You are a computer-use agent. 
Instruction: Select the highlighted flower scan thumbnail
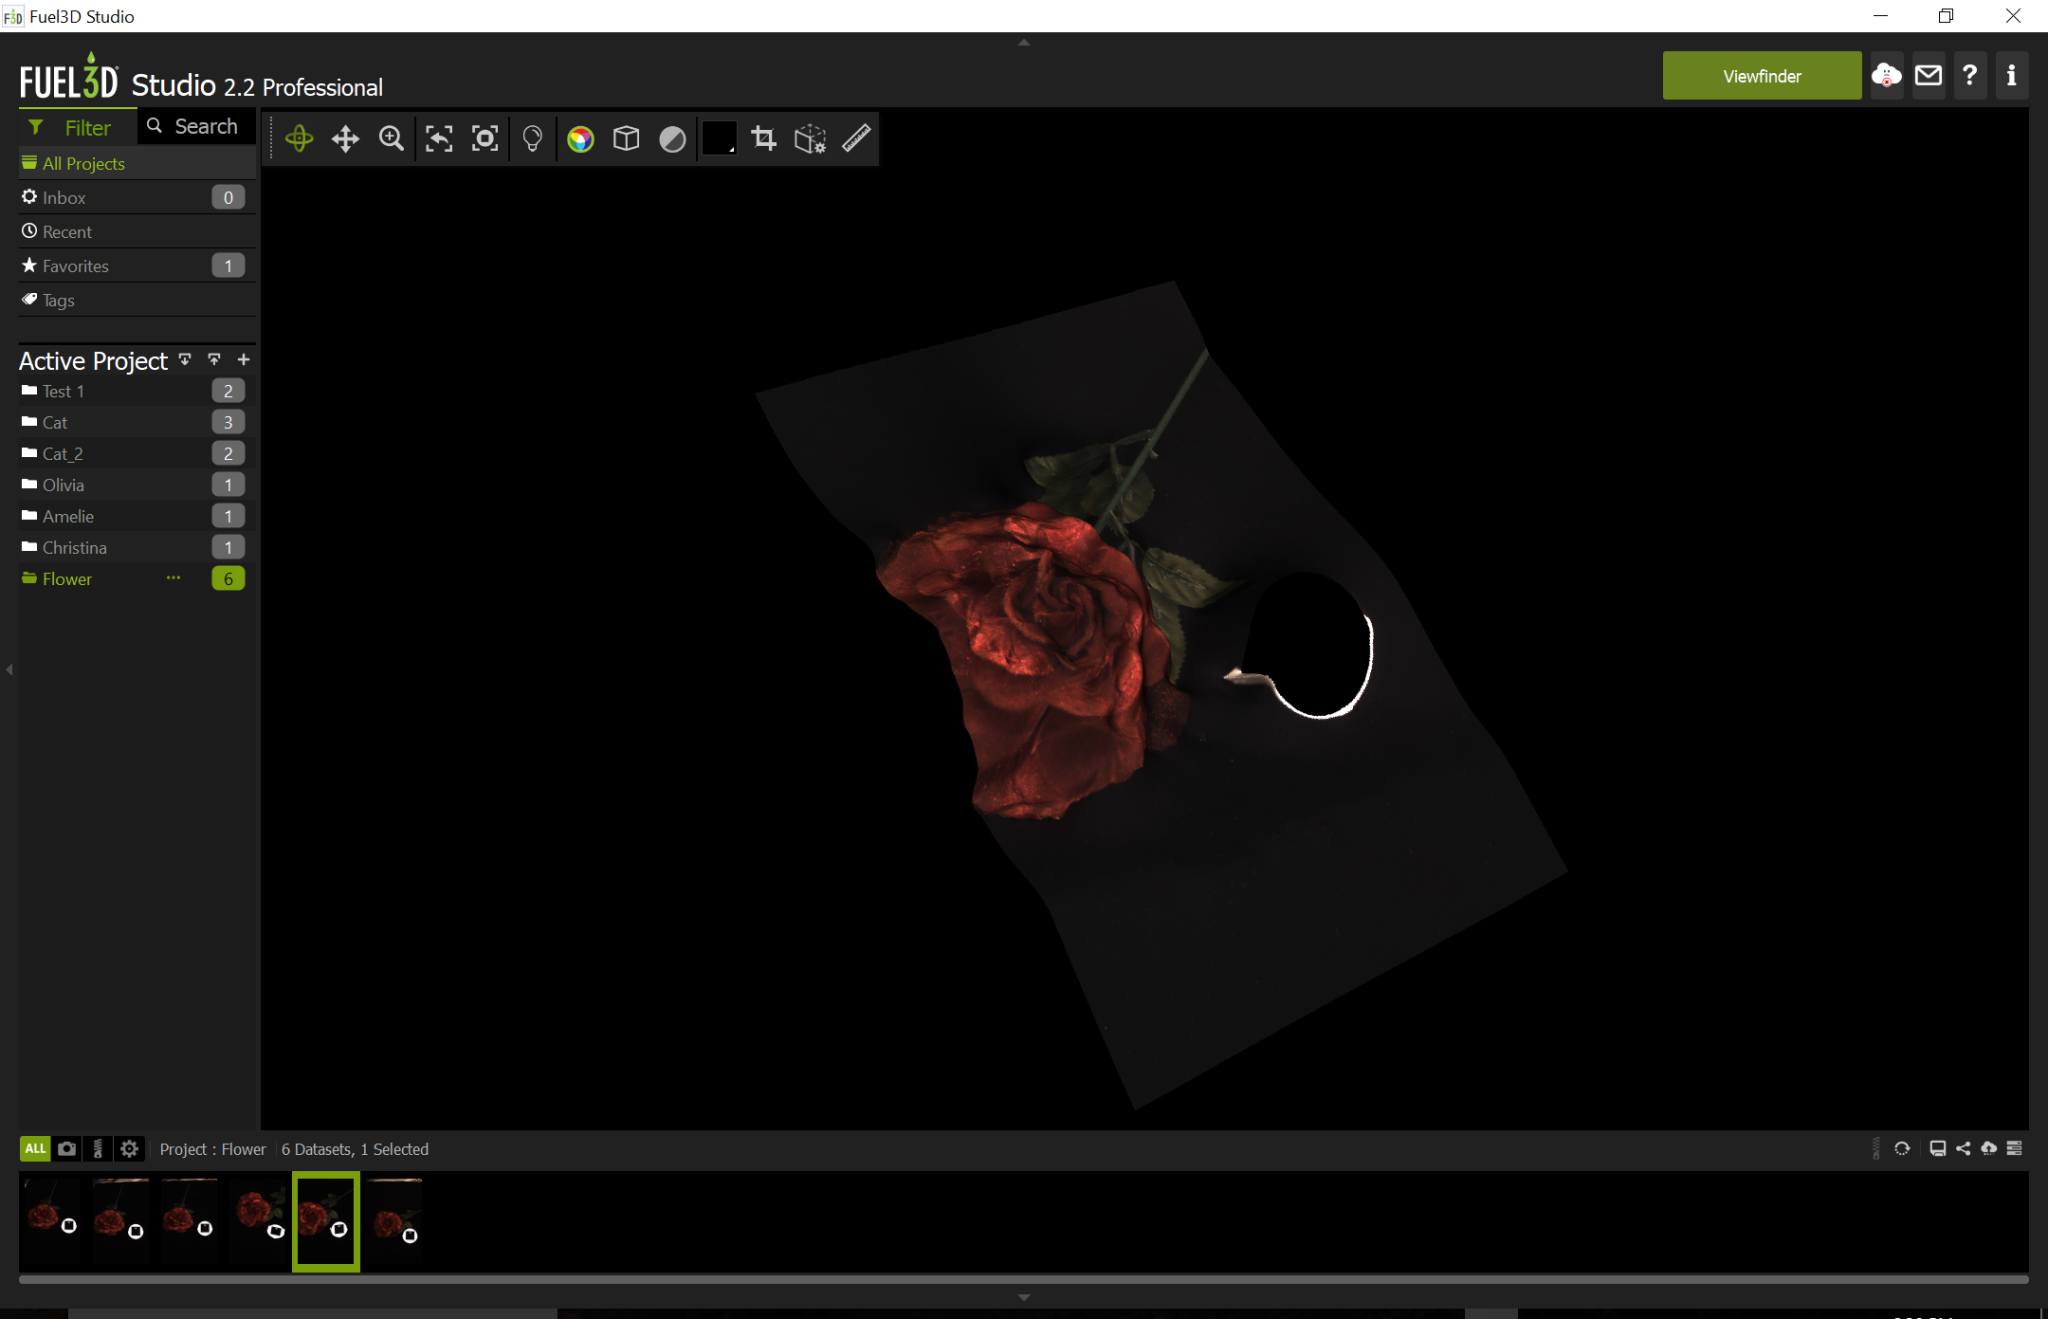[325, 1221]
